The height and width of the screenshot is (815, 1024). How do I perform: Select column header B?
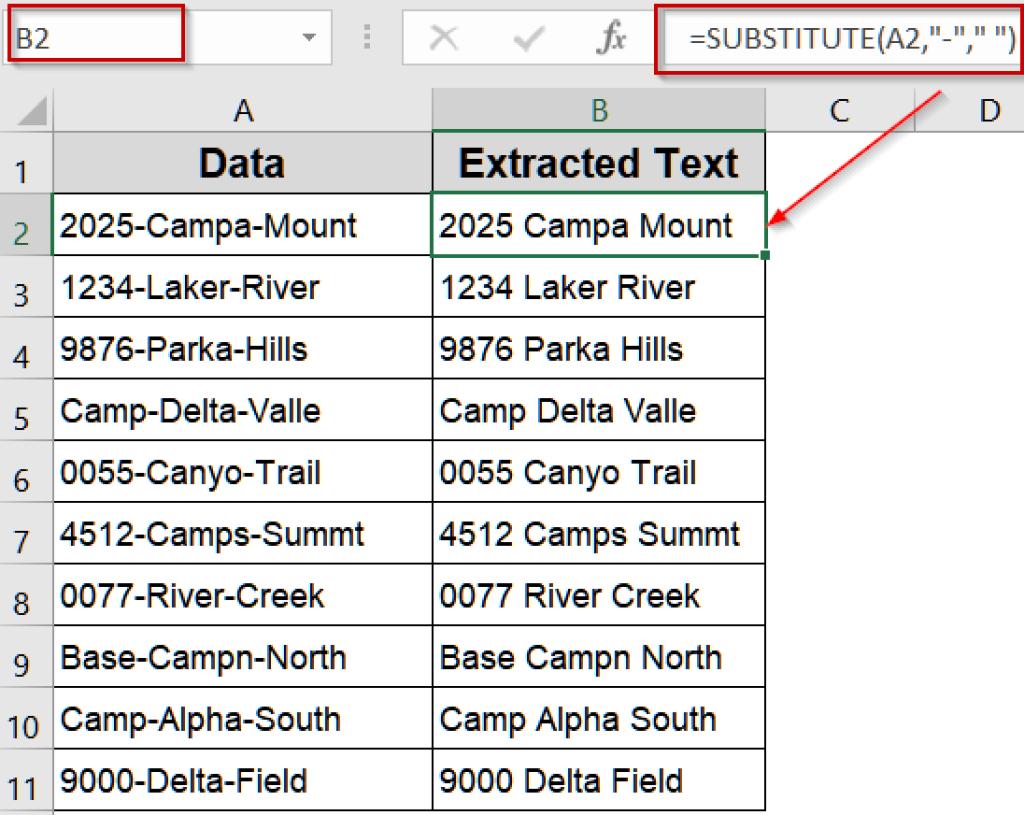598,111
